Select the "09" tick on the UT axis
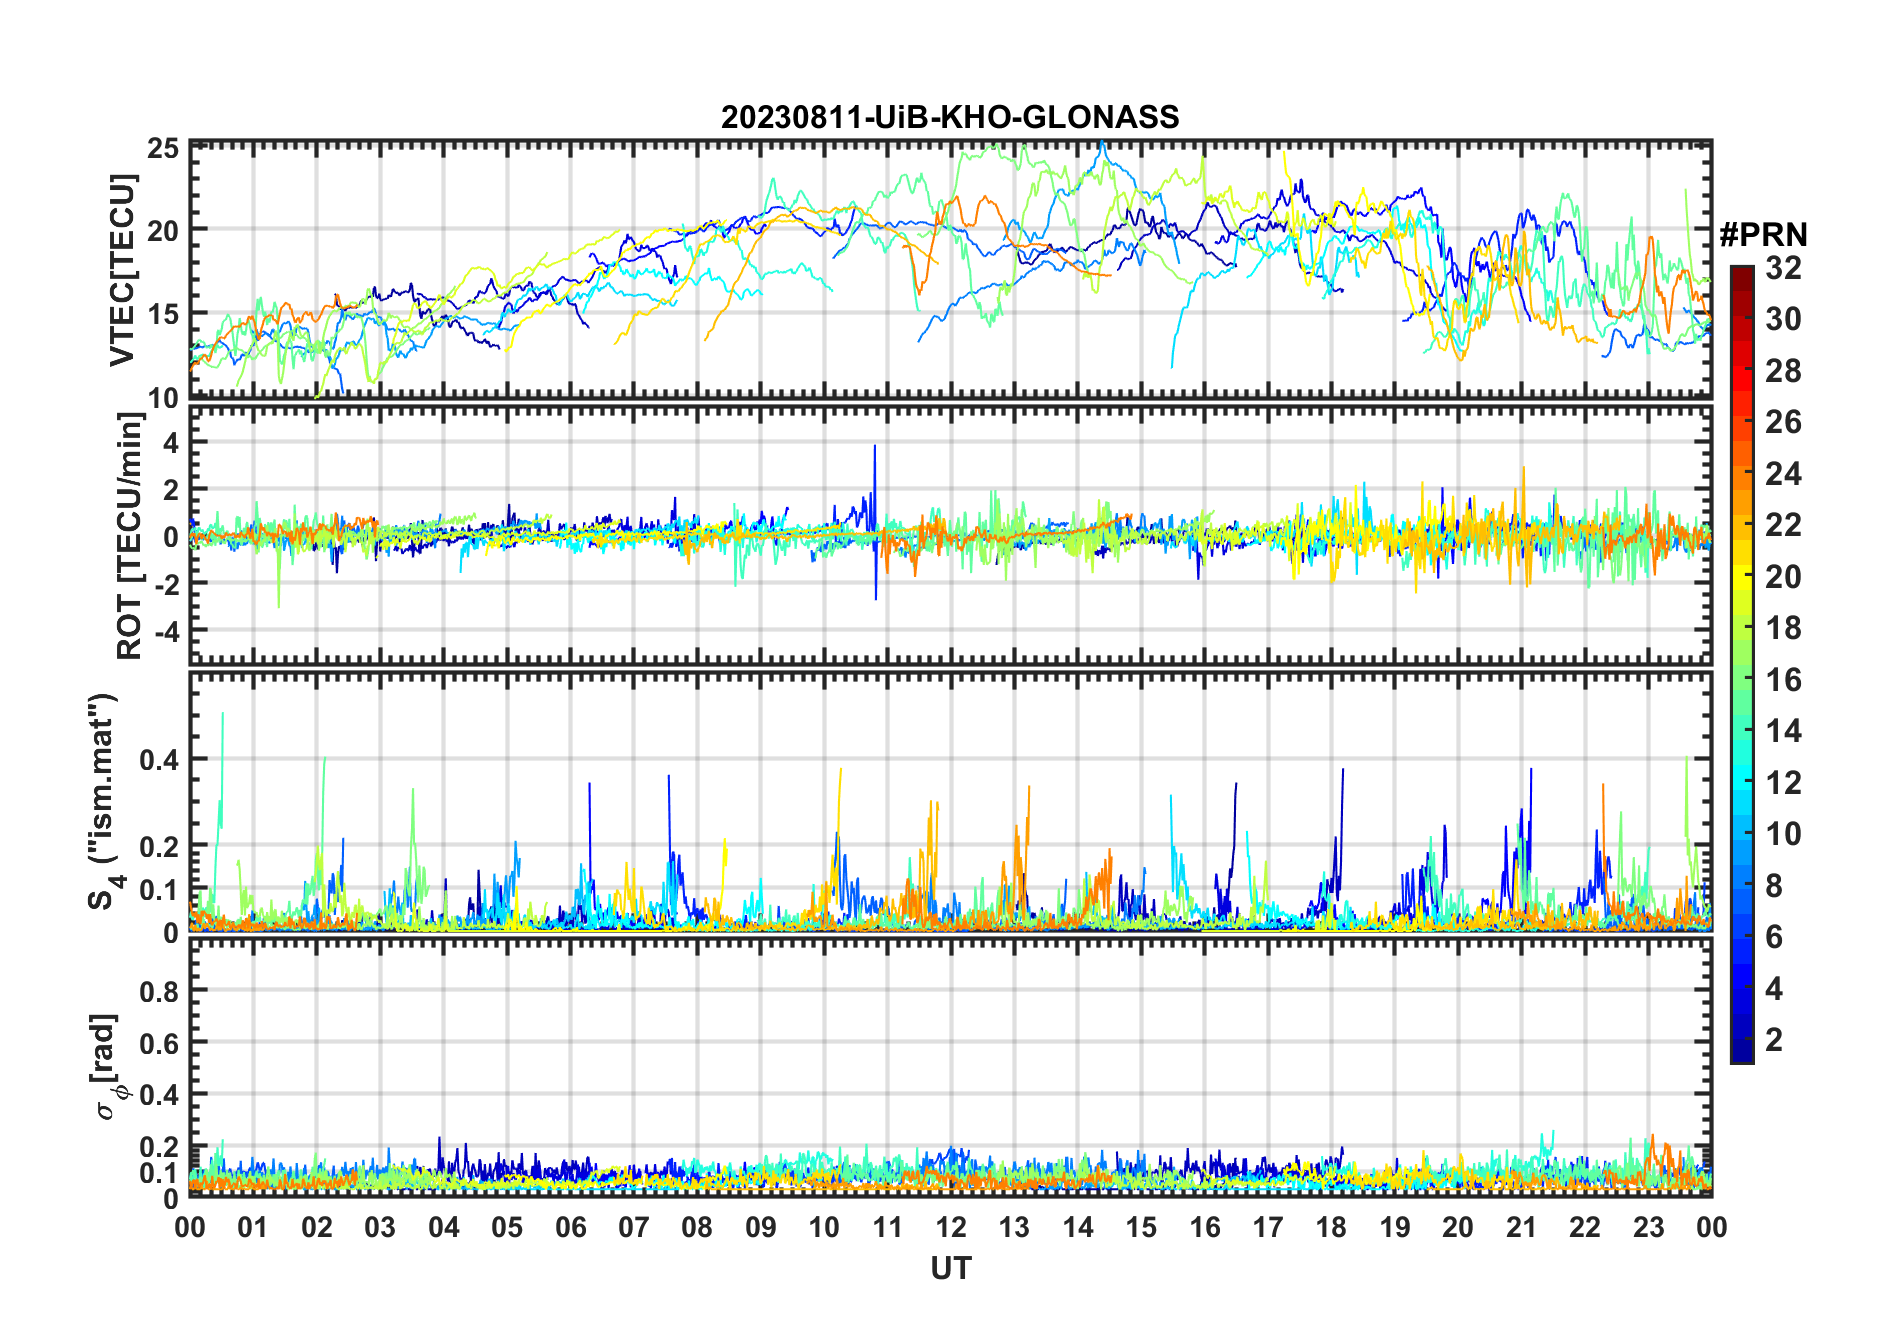1902x1330 pixels. tap(761, 1227)
